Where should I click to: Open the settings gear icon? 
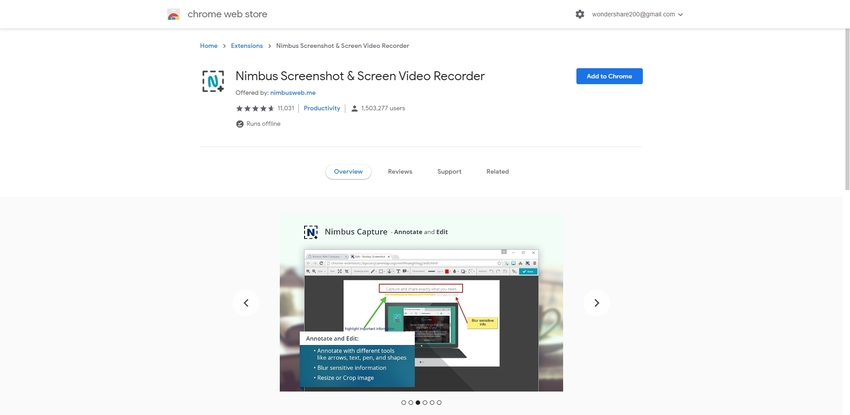click(x=579, y=15)
